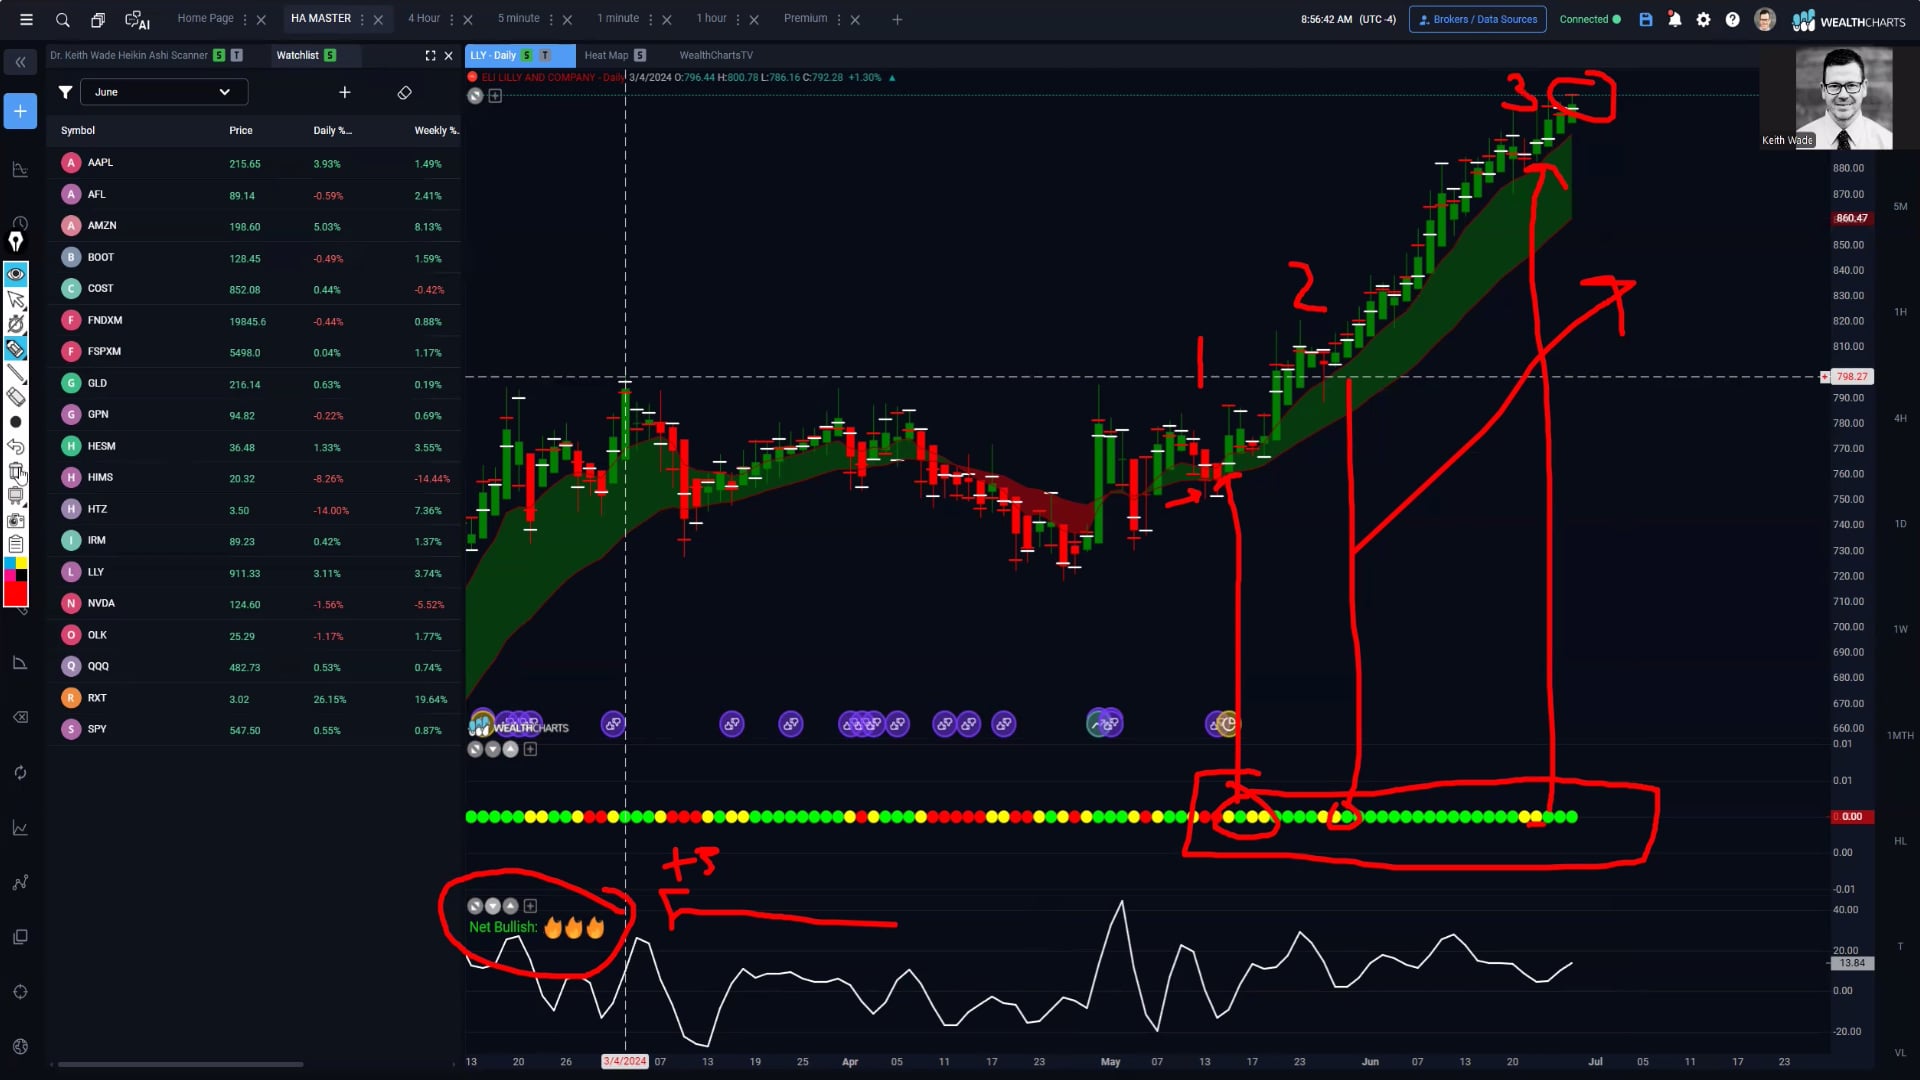Toggle the Connected status indicator
The width and height of the screenshot is (1920, 1080).
point(1590,19)
